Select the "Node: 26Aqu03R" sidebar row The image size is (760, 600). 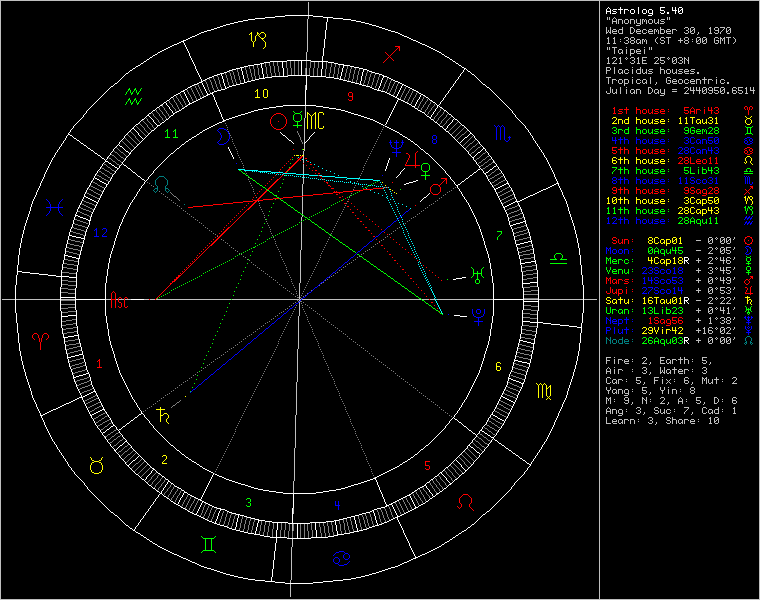[x=680, y=341]
